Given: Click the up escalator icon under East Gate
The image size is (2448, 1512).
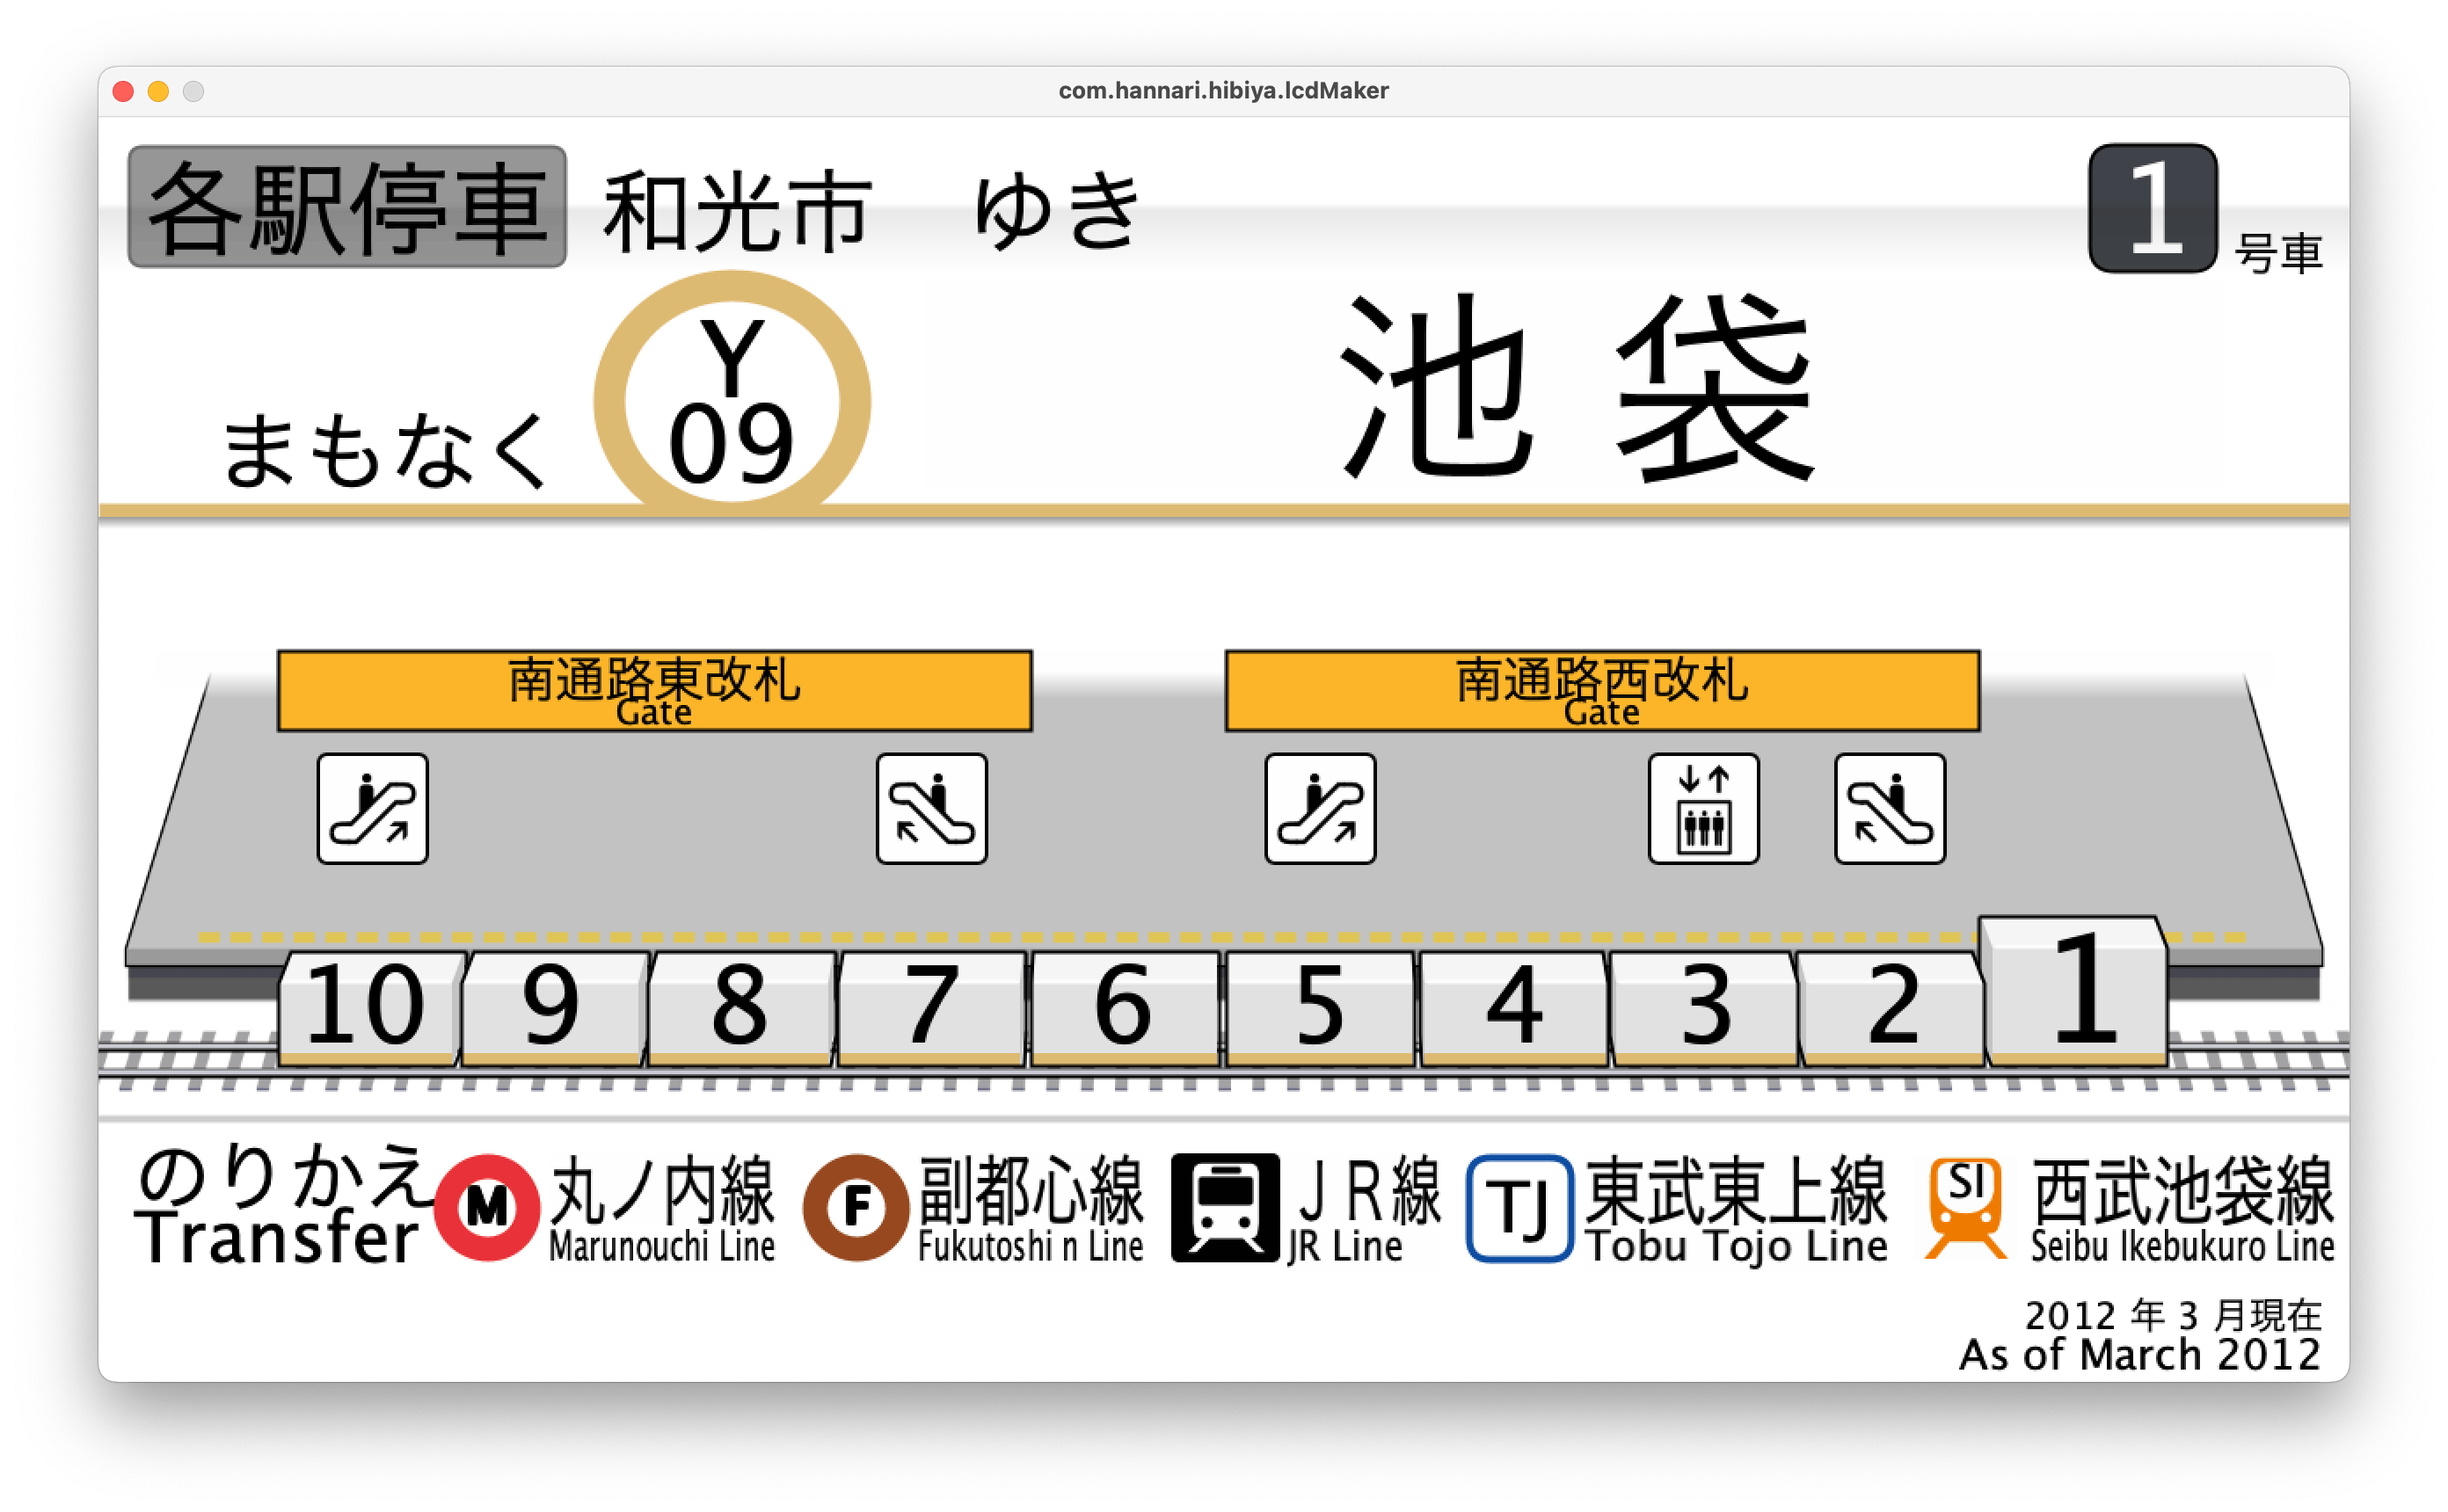Looking at the screenshot, I should point(372,808).
